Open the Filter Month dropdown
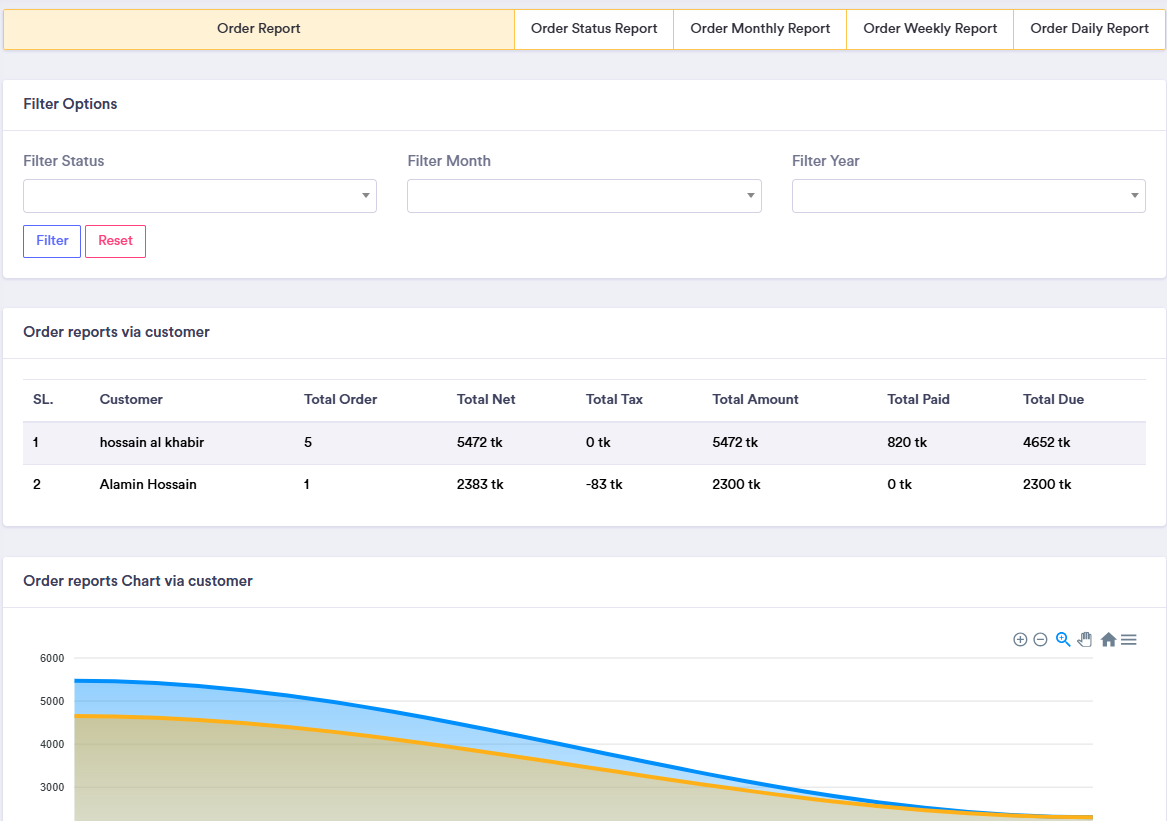The width and height of the screenshot is (1167, 821). [x=584, y=196]
